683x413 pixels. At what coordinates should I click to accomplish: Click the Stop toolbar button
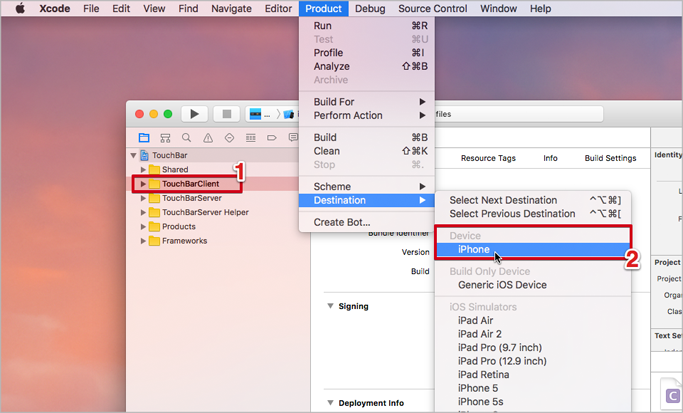pos(227,114)
